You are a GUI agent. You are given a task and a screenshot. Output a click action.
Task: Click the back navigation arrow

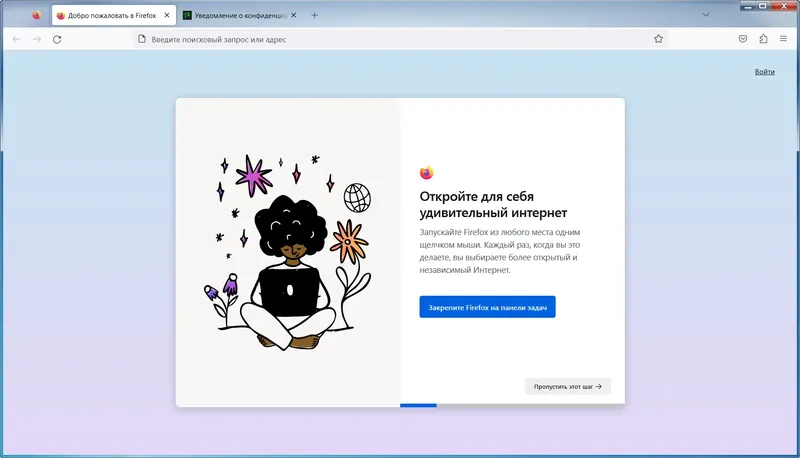point(16,39)
